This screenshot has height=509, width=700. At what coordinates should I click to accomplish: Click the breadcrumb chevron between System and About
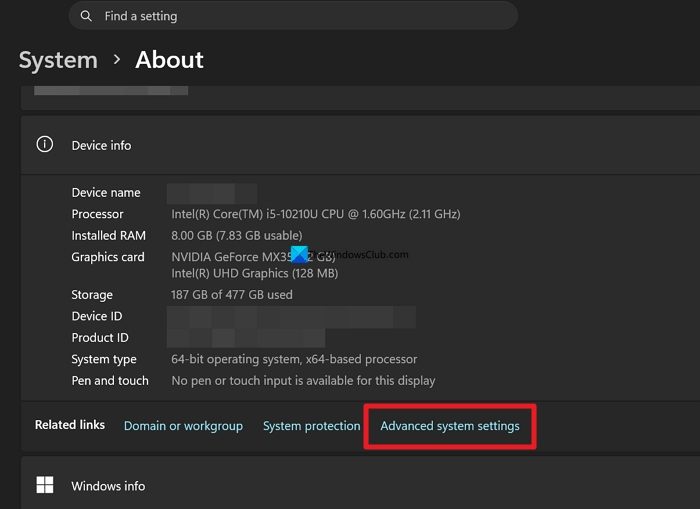pyautogui.click(x=117, y=59)
